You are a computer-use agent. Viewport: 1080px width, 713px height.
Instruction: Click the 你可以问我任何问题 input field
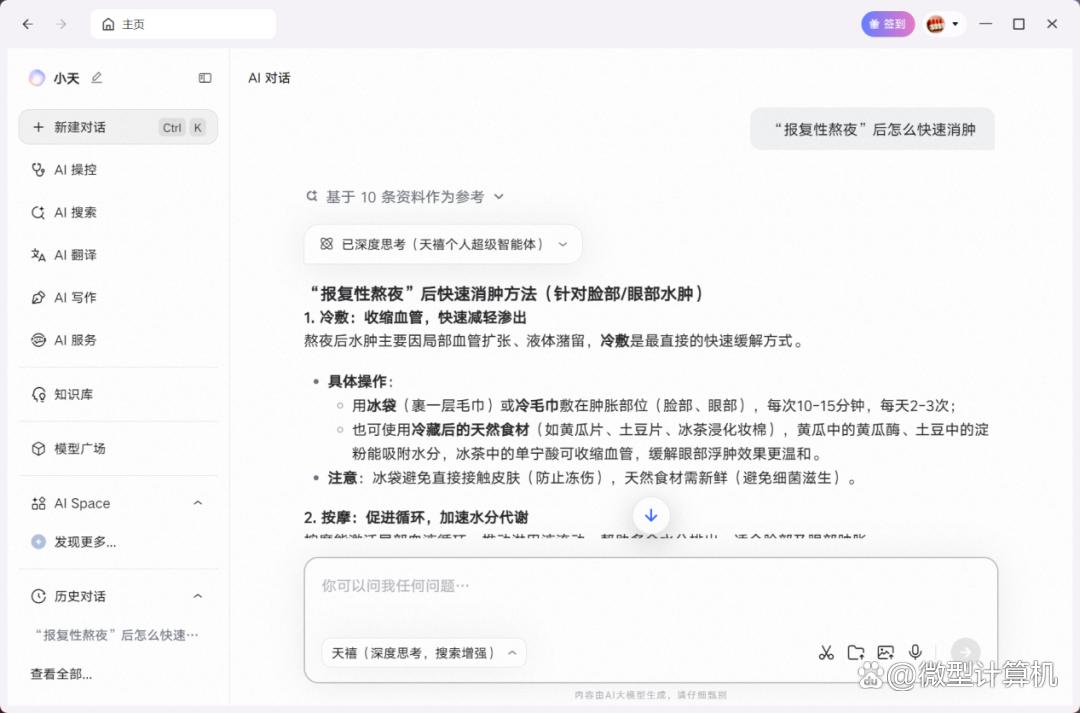pos(650,586)
